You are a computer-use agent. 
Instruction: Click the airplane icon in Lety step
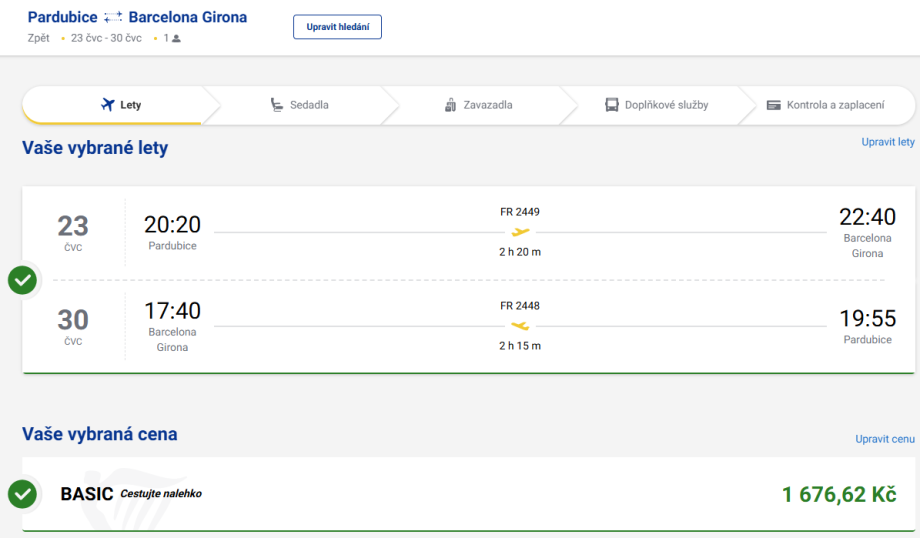108,105
